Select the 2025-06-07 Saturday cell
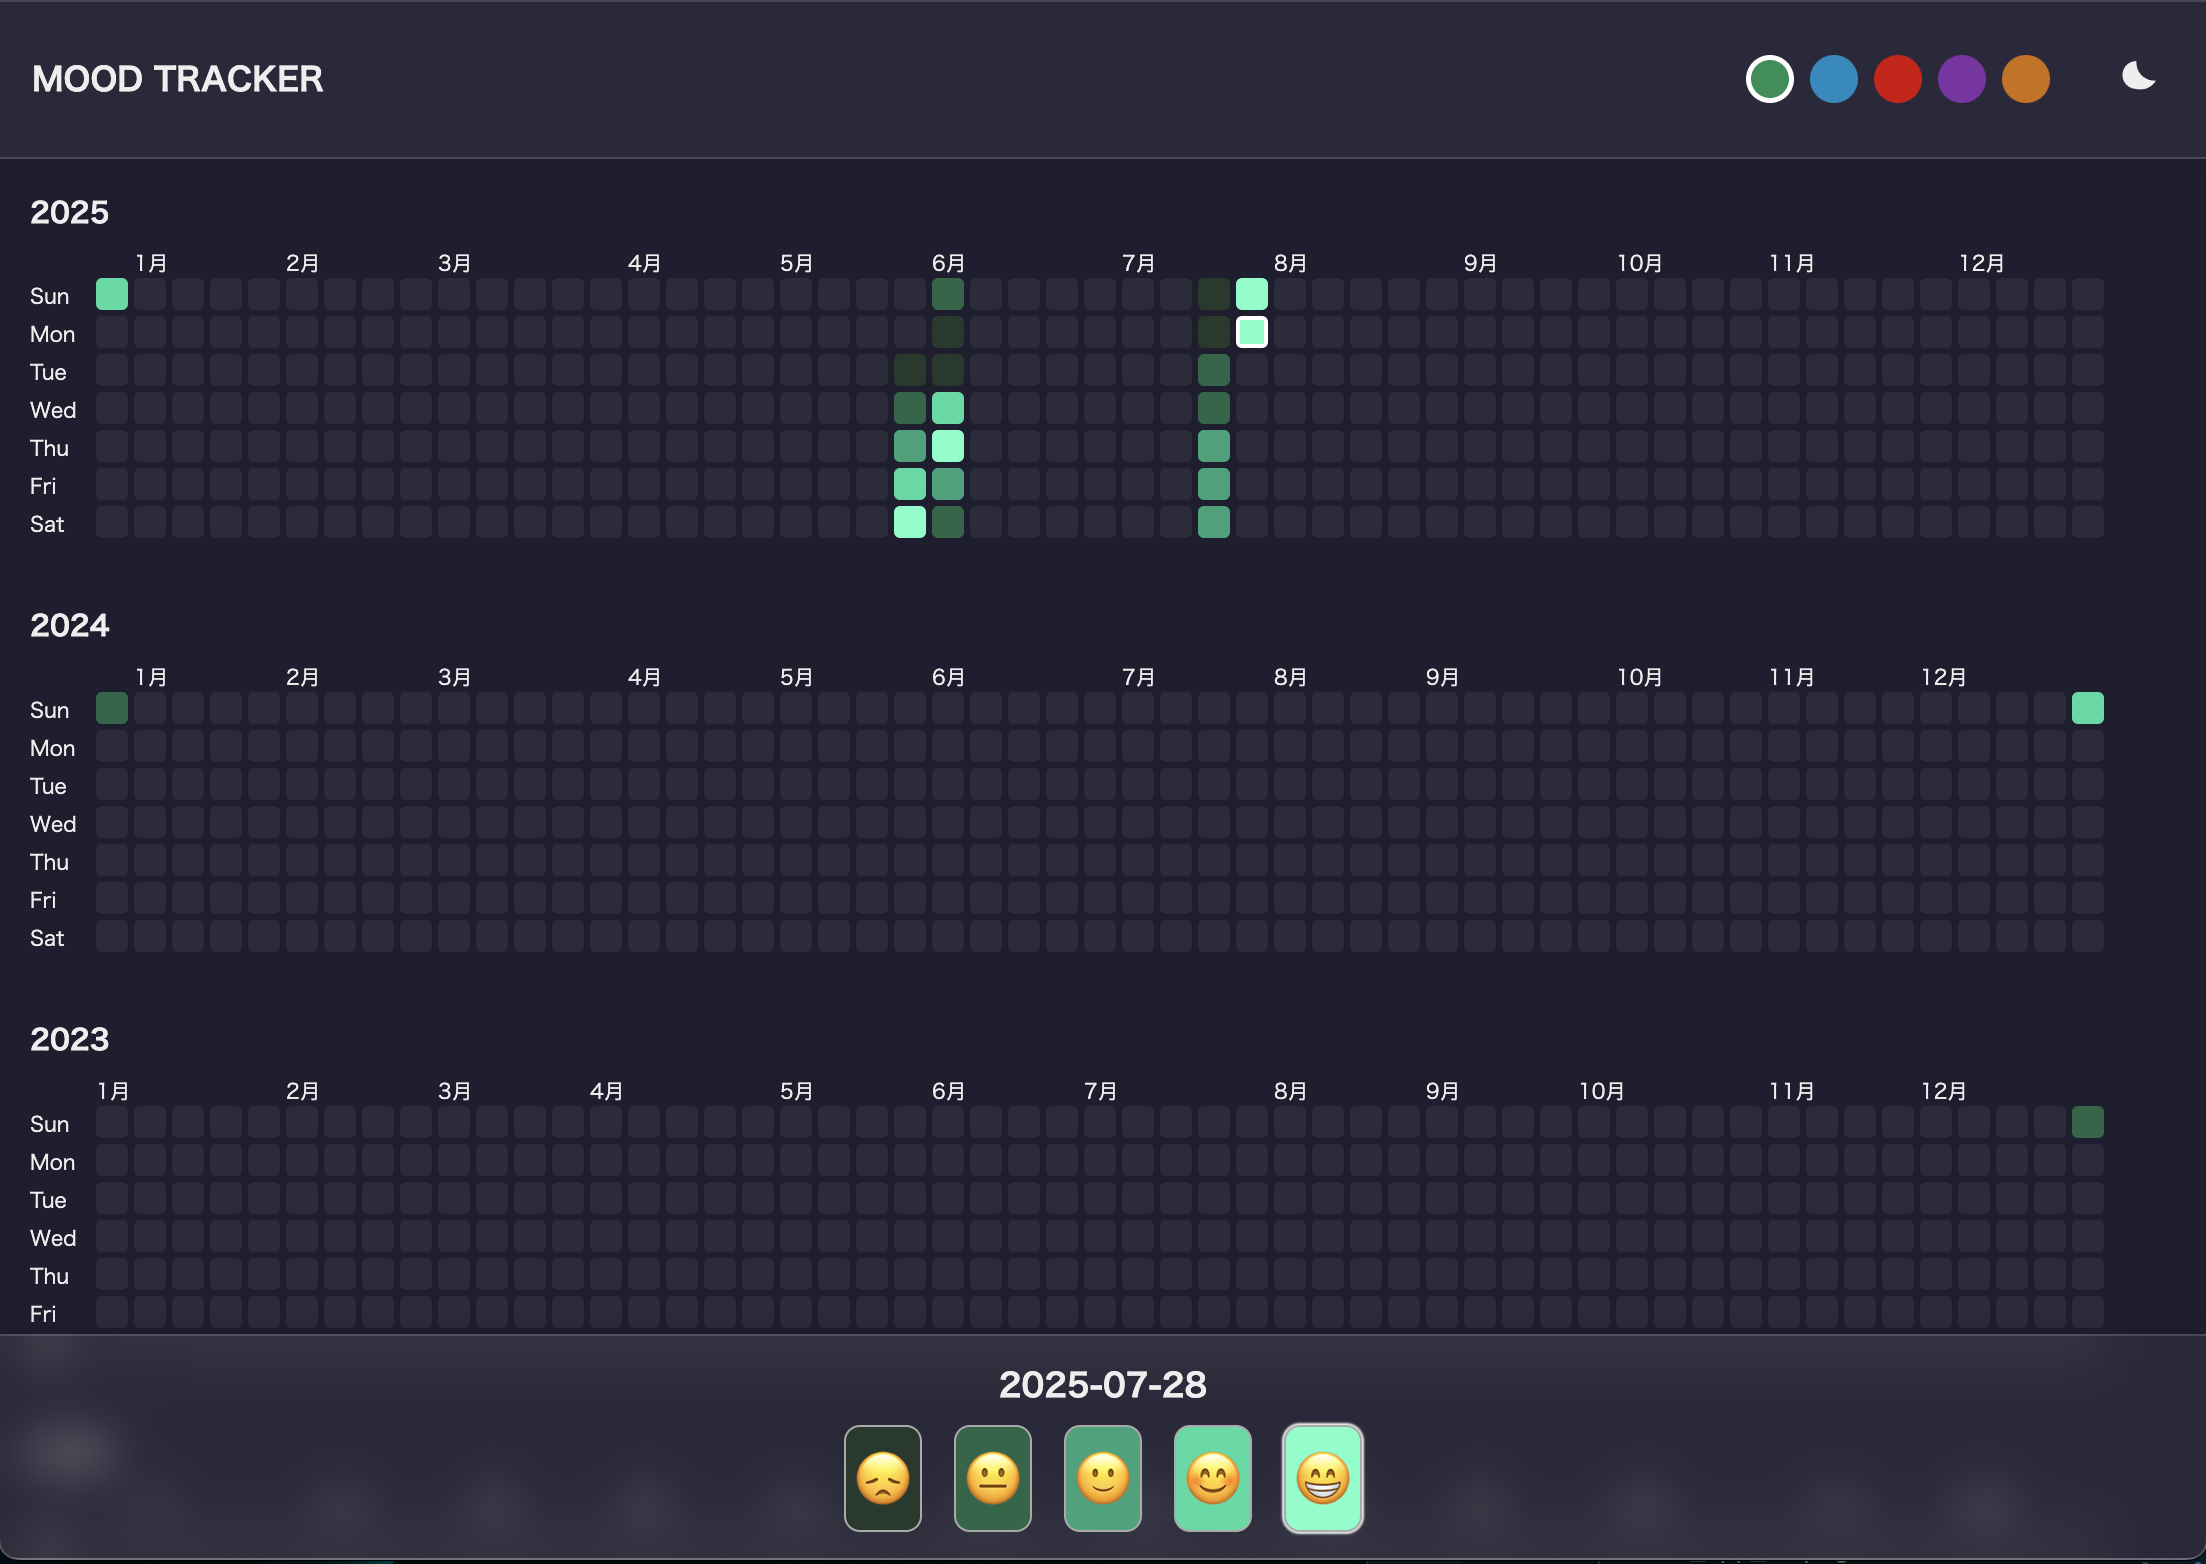Image resolution: width=2206 pixels, height=1564 pixels. pos(948,522)
